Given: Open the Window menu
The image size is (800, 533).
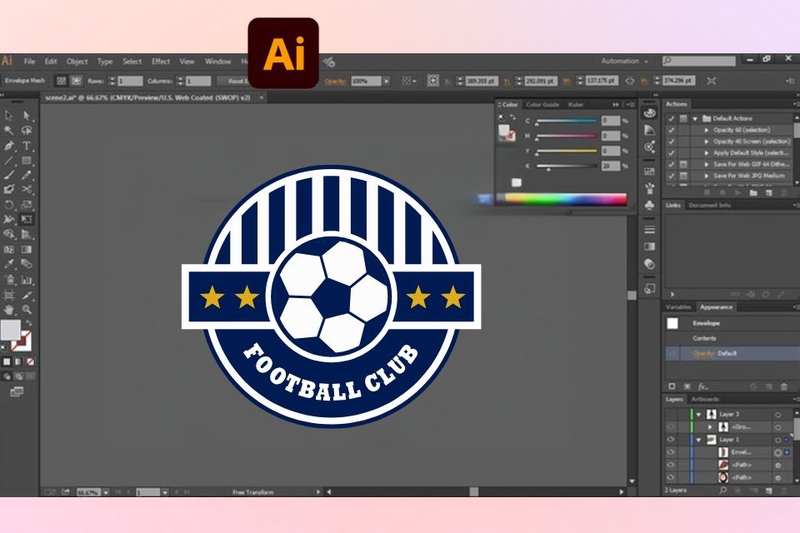Looking at the screenshot, I should 218,62.
